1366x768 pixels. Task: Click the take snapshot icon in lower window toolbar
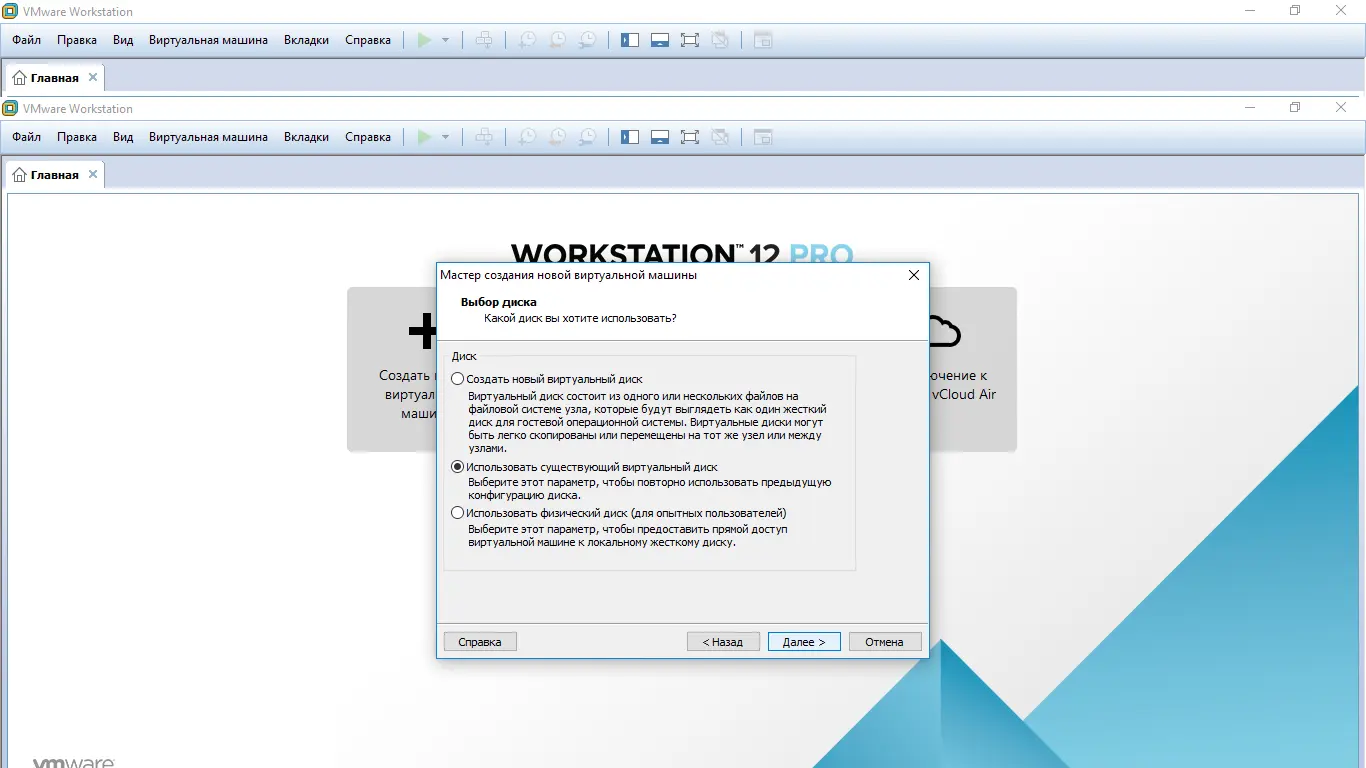527,137
